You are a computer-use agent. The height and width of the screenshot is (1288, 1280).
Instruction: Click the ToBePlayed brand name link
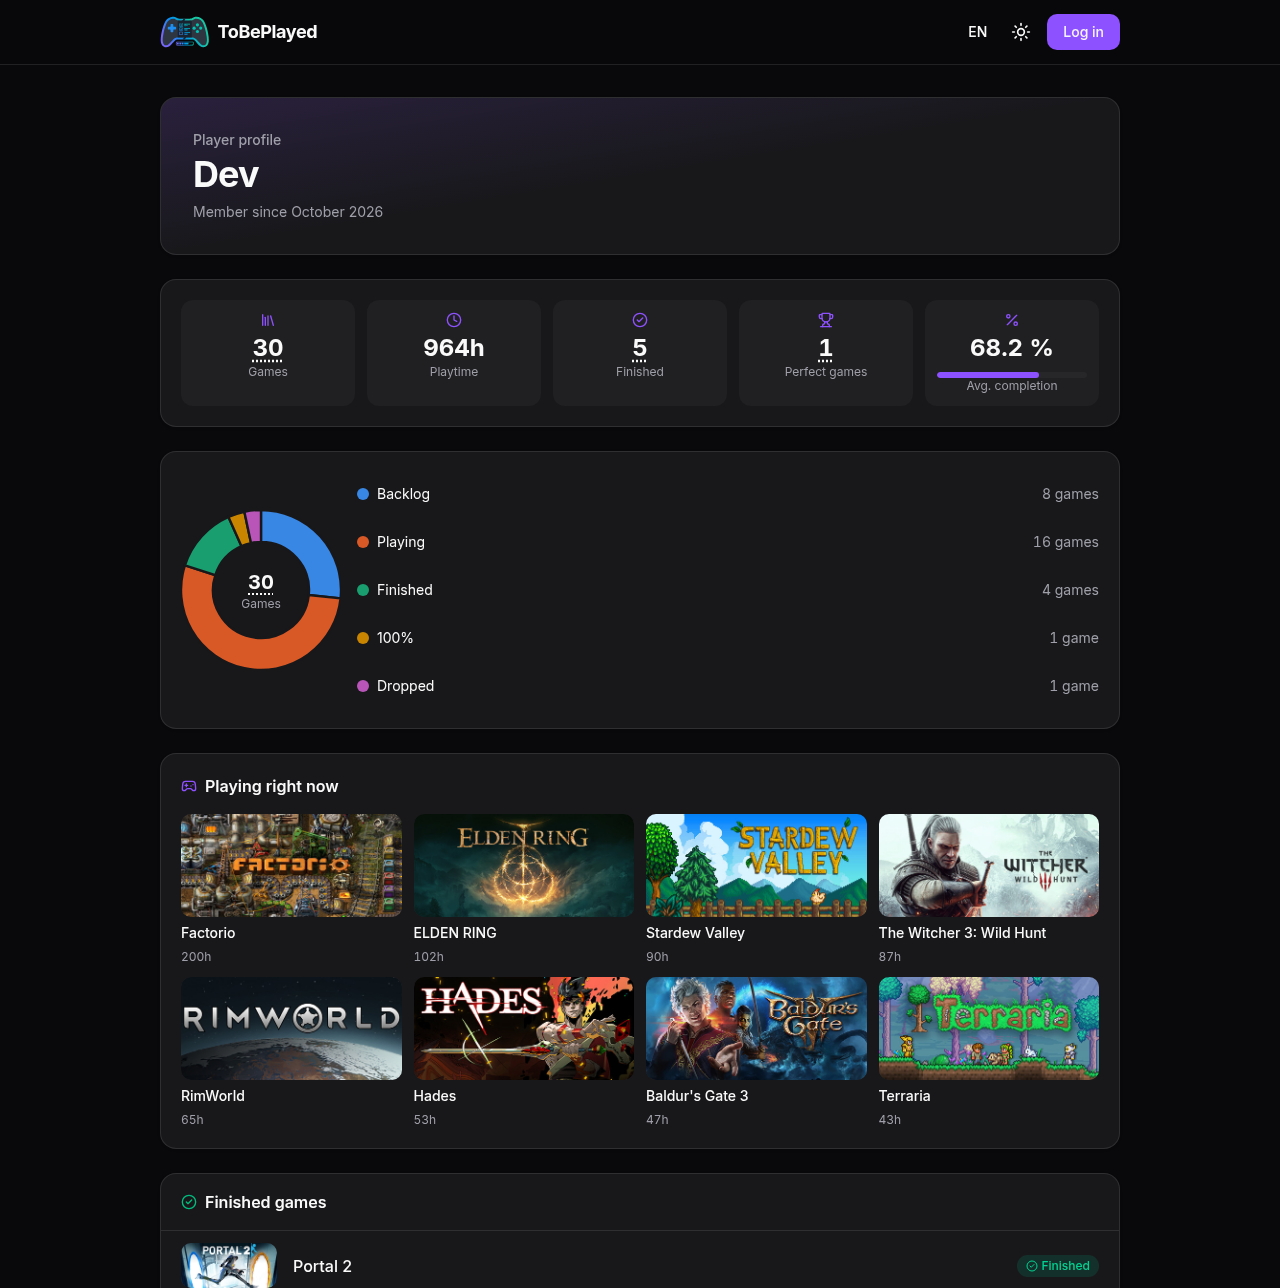(x=267, y=32)
